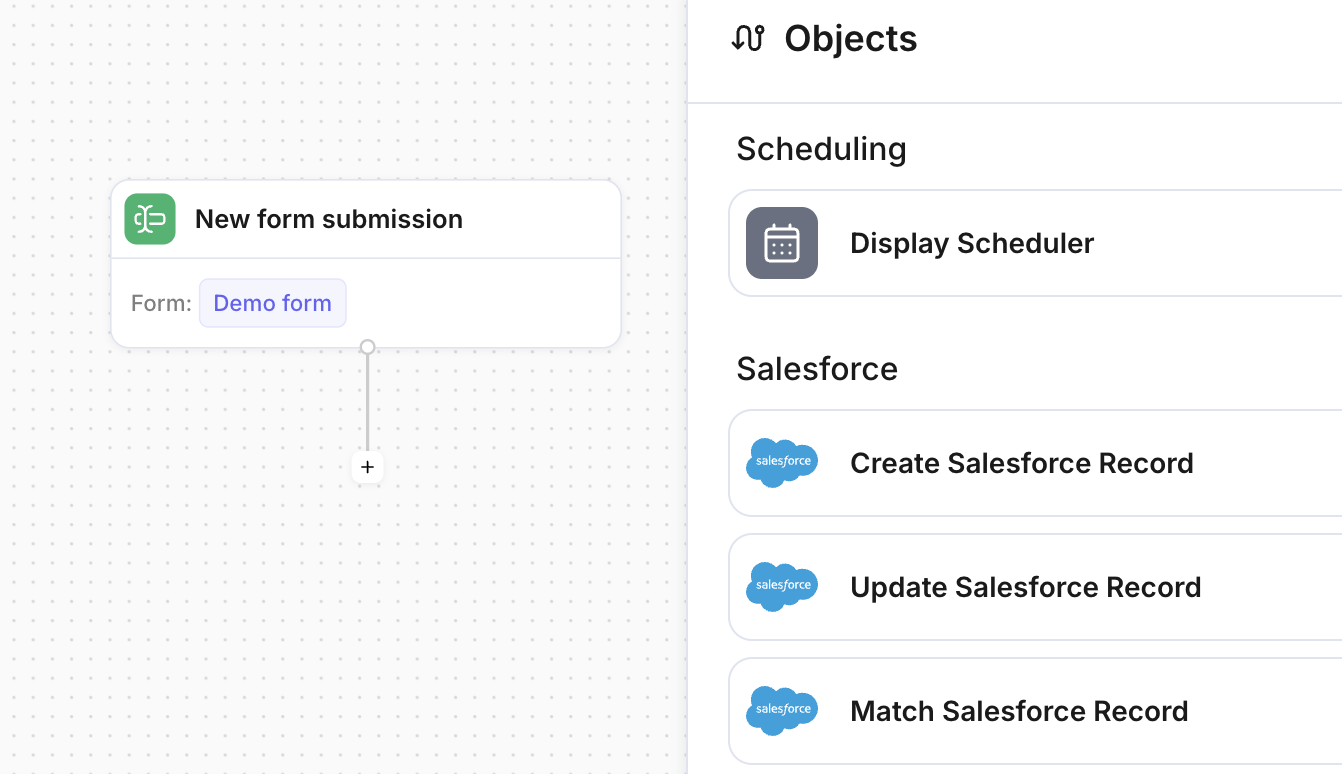Click the Update Salesforce Record cloud icon
This screenshot has width=1342, height=774.
point(782,587)
